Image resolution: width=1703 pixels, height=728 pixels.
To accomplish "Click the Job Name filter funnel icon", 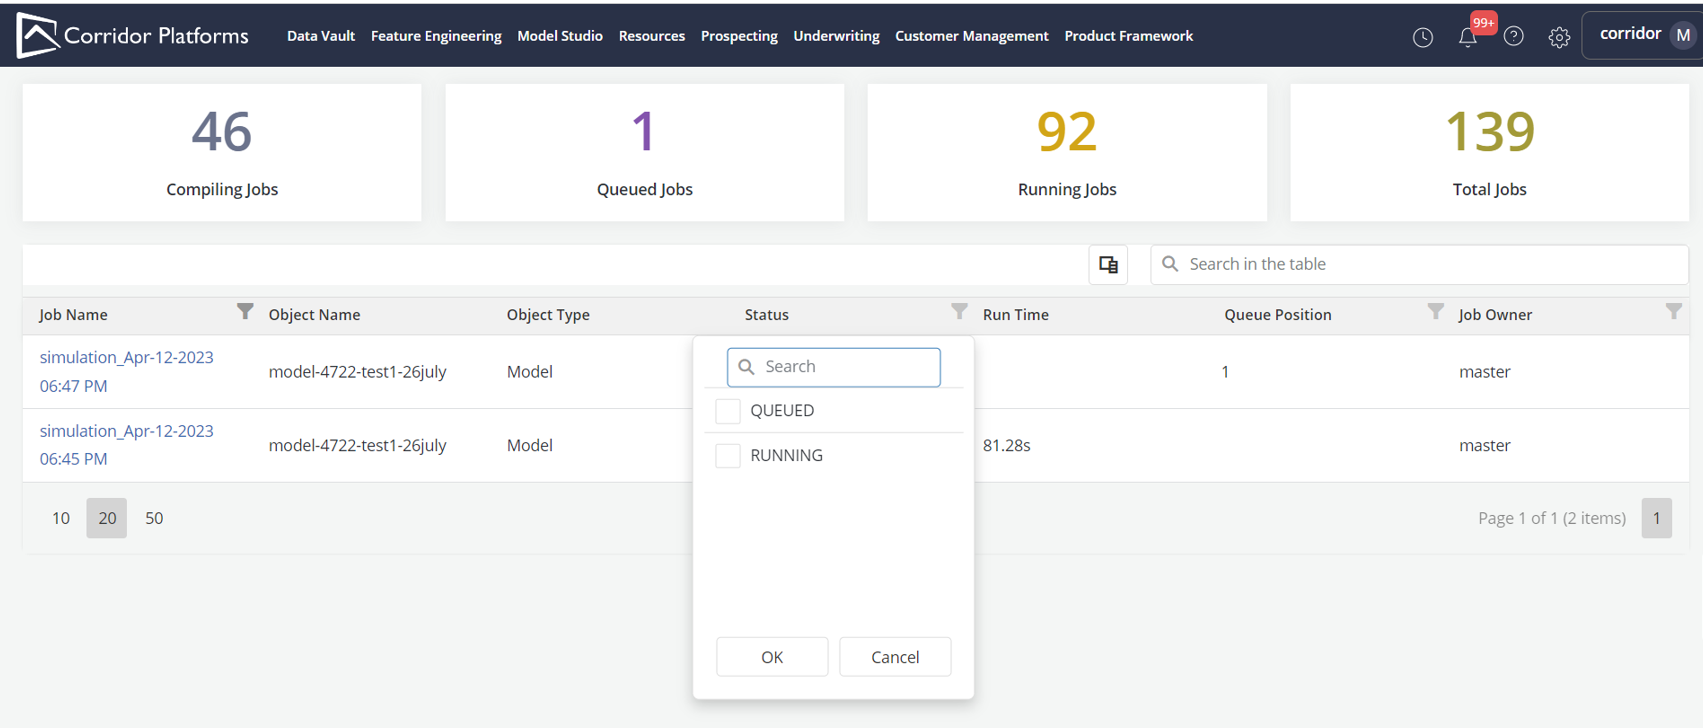I will coord(245,312).
